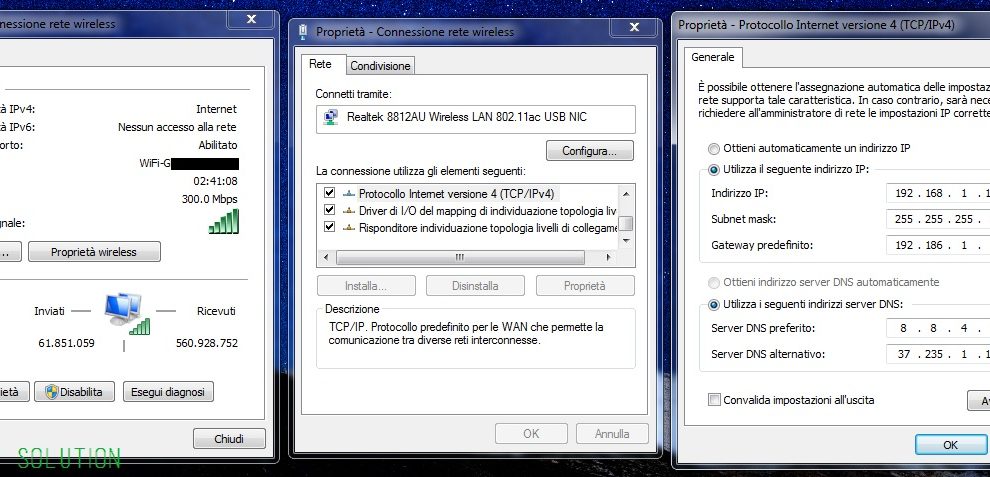Click the Driver di I/O mapping item icon
Image resolution: width=990 pixels, height=477 pixels.
coord(349,210)
